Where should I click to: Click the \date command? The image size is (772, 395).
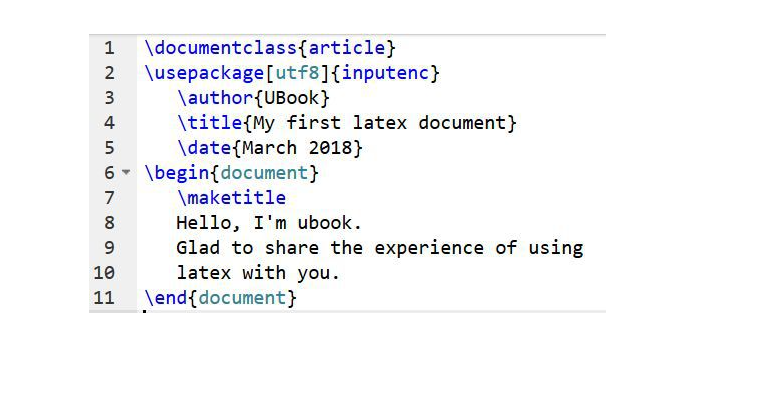[x=204, y=148]
